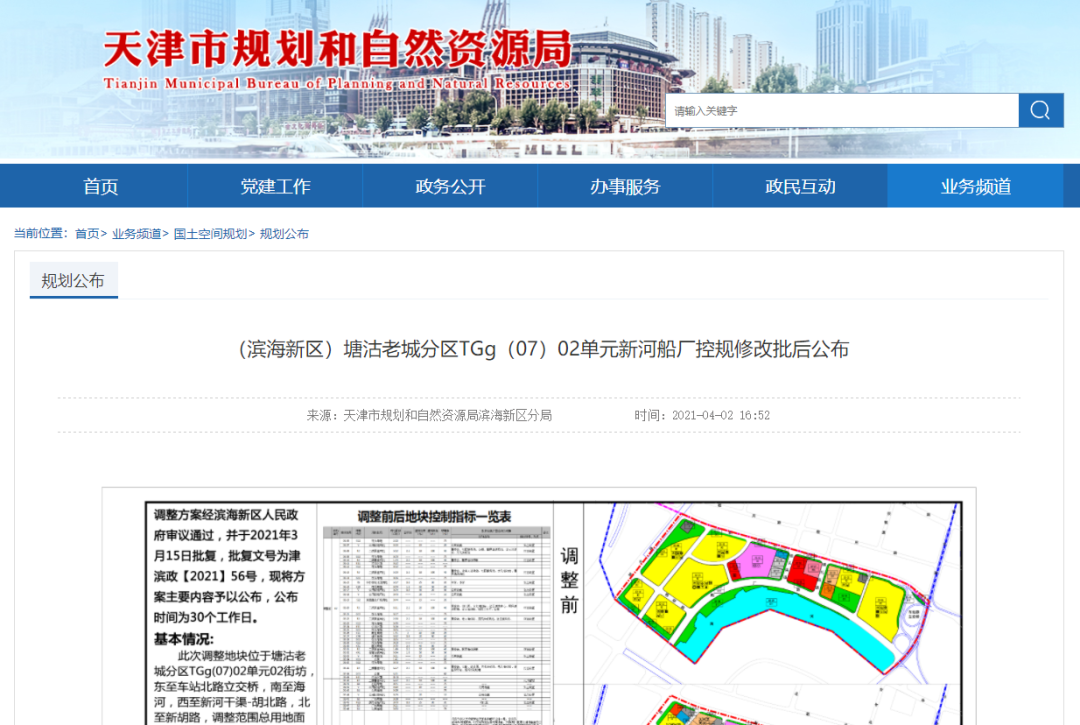Open the 政务公开 navigation item
The image size is (1080, 725).
(x=450, y=186)
